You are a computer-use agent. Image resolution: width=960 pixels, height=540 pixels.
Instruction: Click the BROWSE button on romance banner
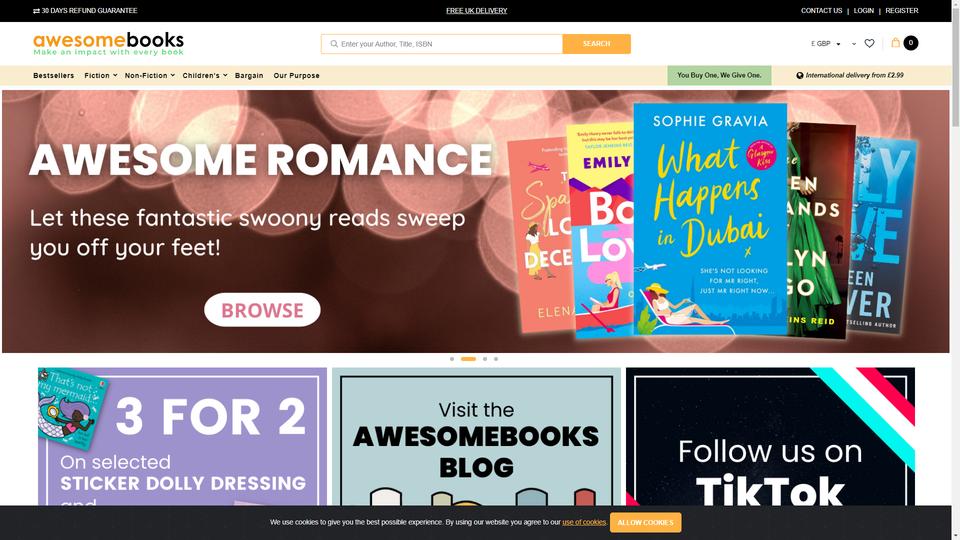click(x=262, y=310)
